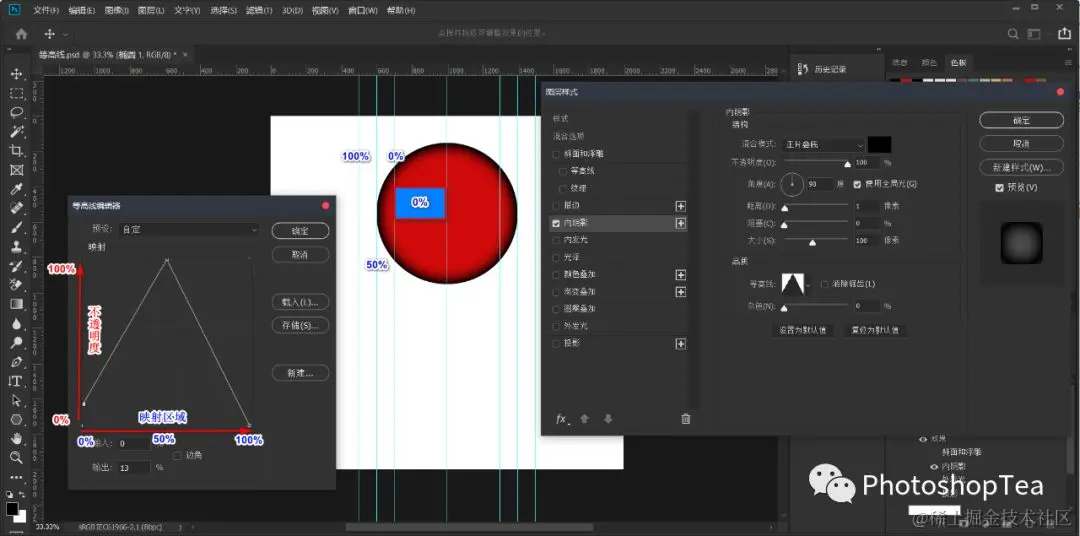Select the Polygon shape tool
Viewport: 1080px width, 536px height.
coord(17,419)
